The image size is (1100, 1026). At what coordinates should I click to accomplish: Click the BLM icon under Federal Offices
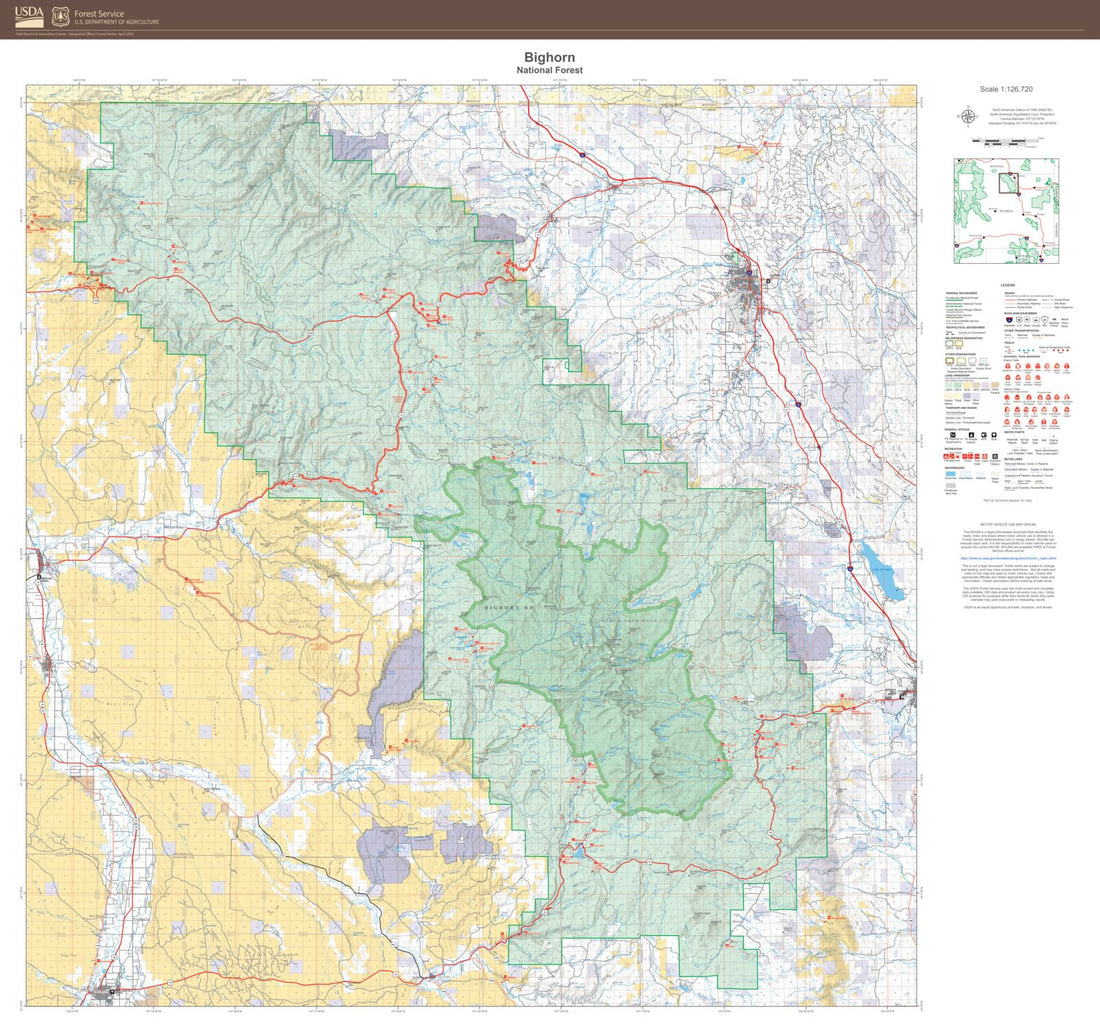994,435
